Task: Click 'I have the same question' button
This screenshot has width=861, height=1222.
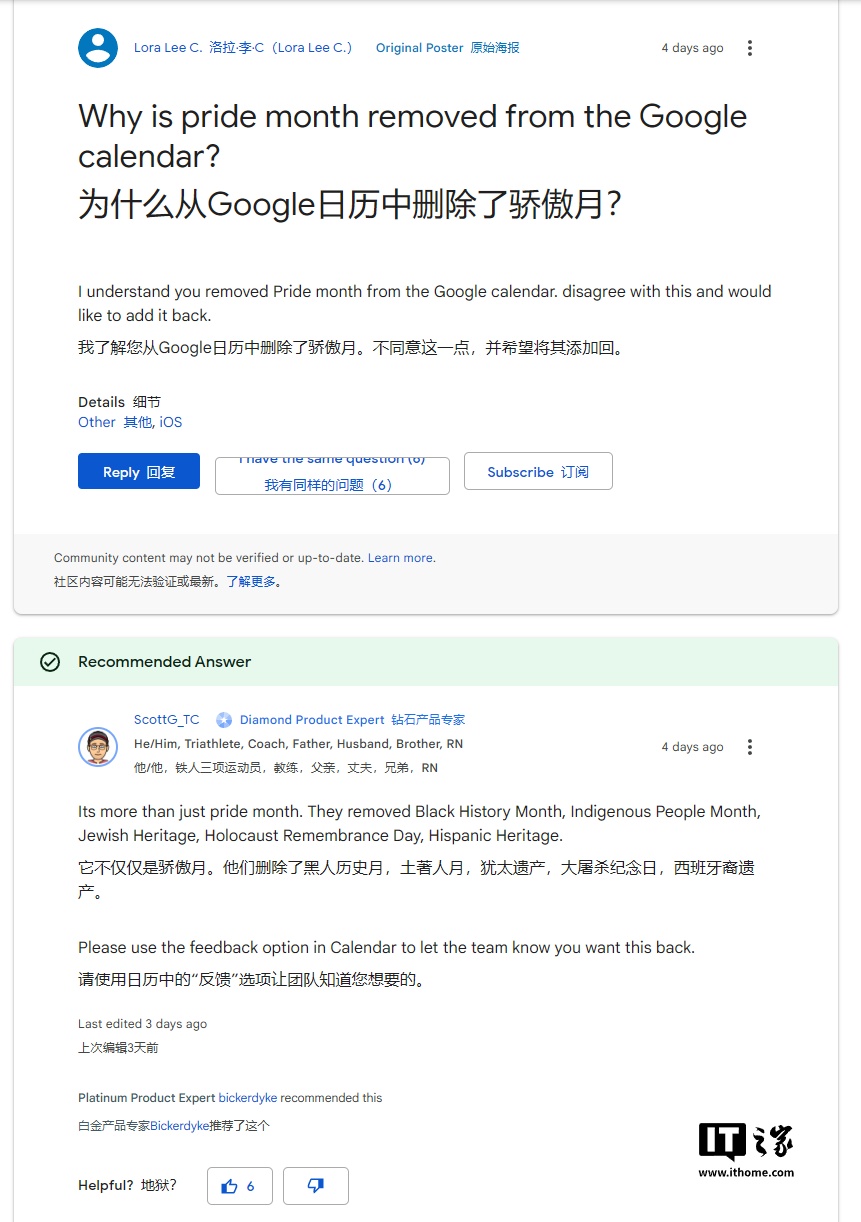Action: click(x=332, y=475)
